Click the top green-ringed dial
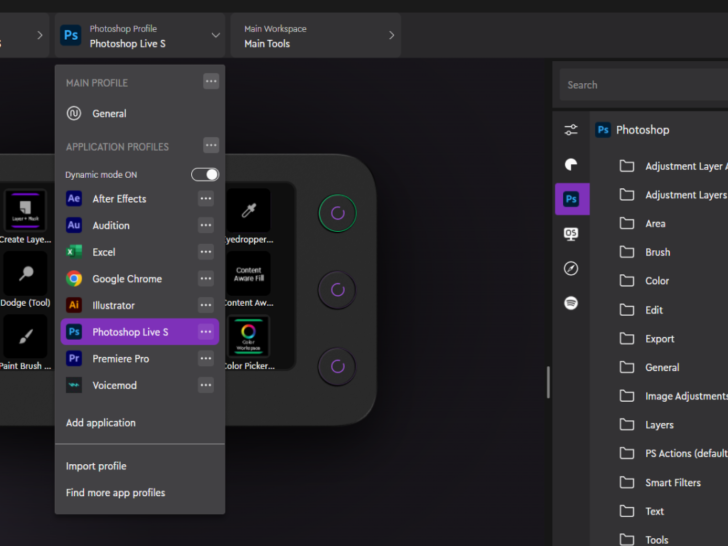Viewport: 728px width, 546px height. [338, 213]
